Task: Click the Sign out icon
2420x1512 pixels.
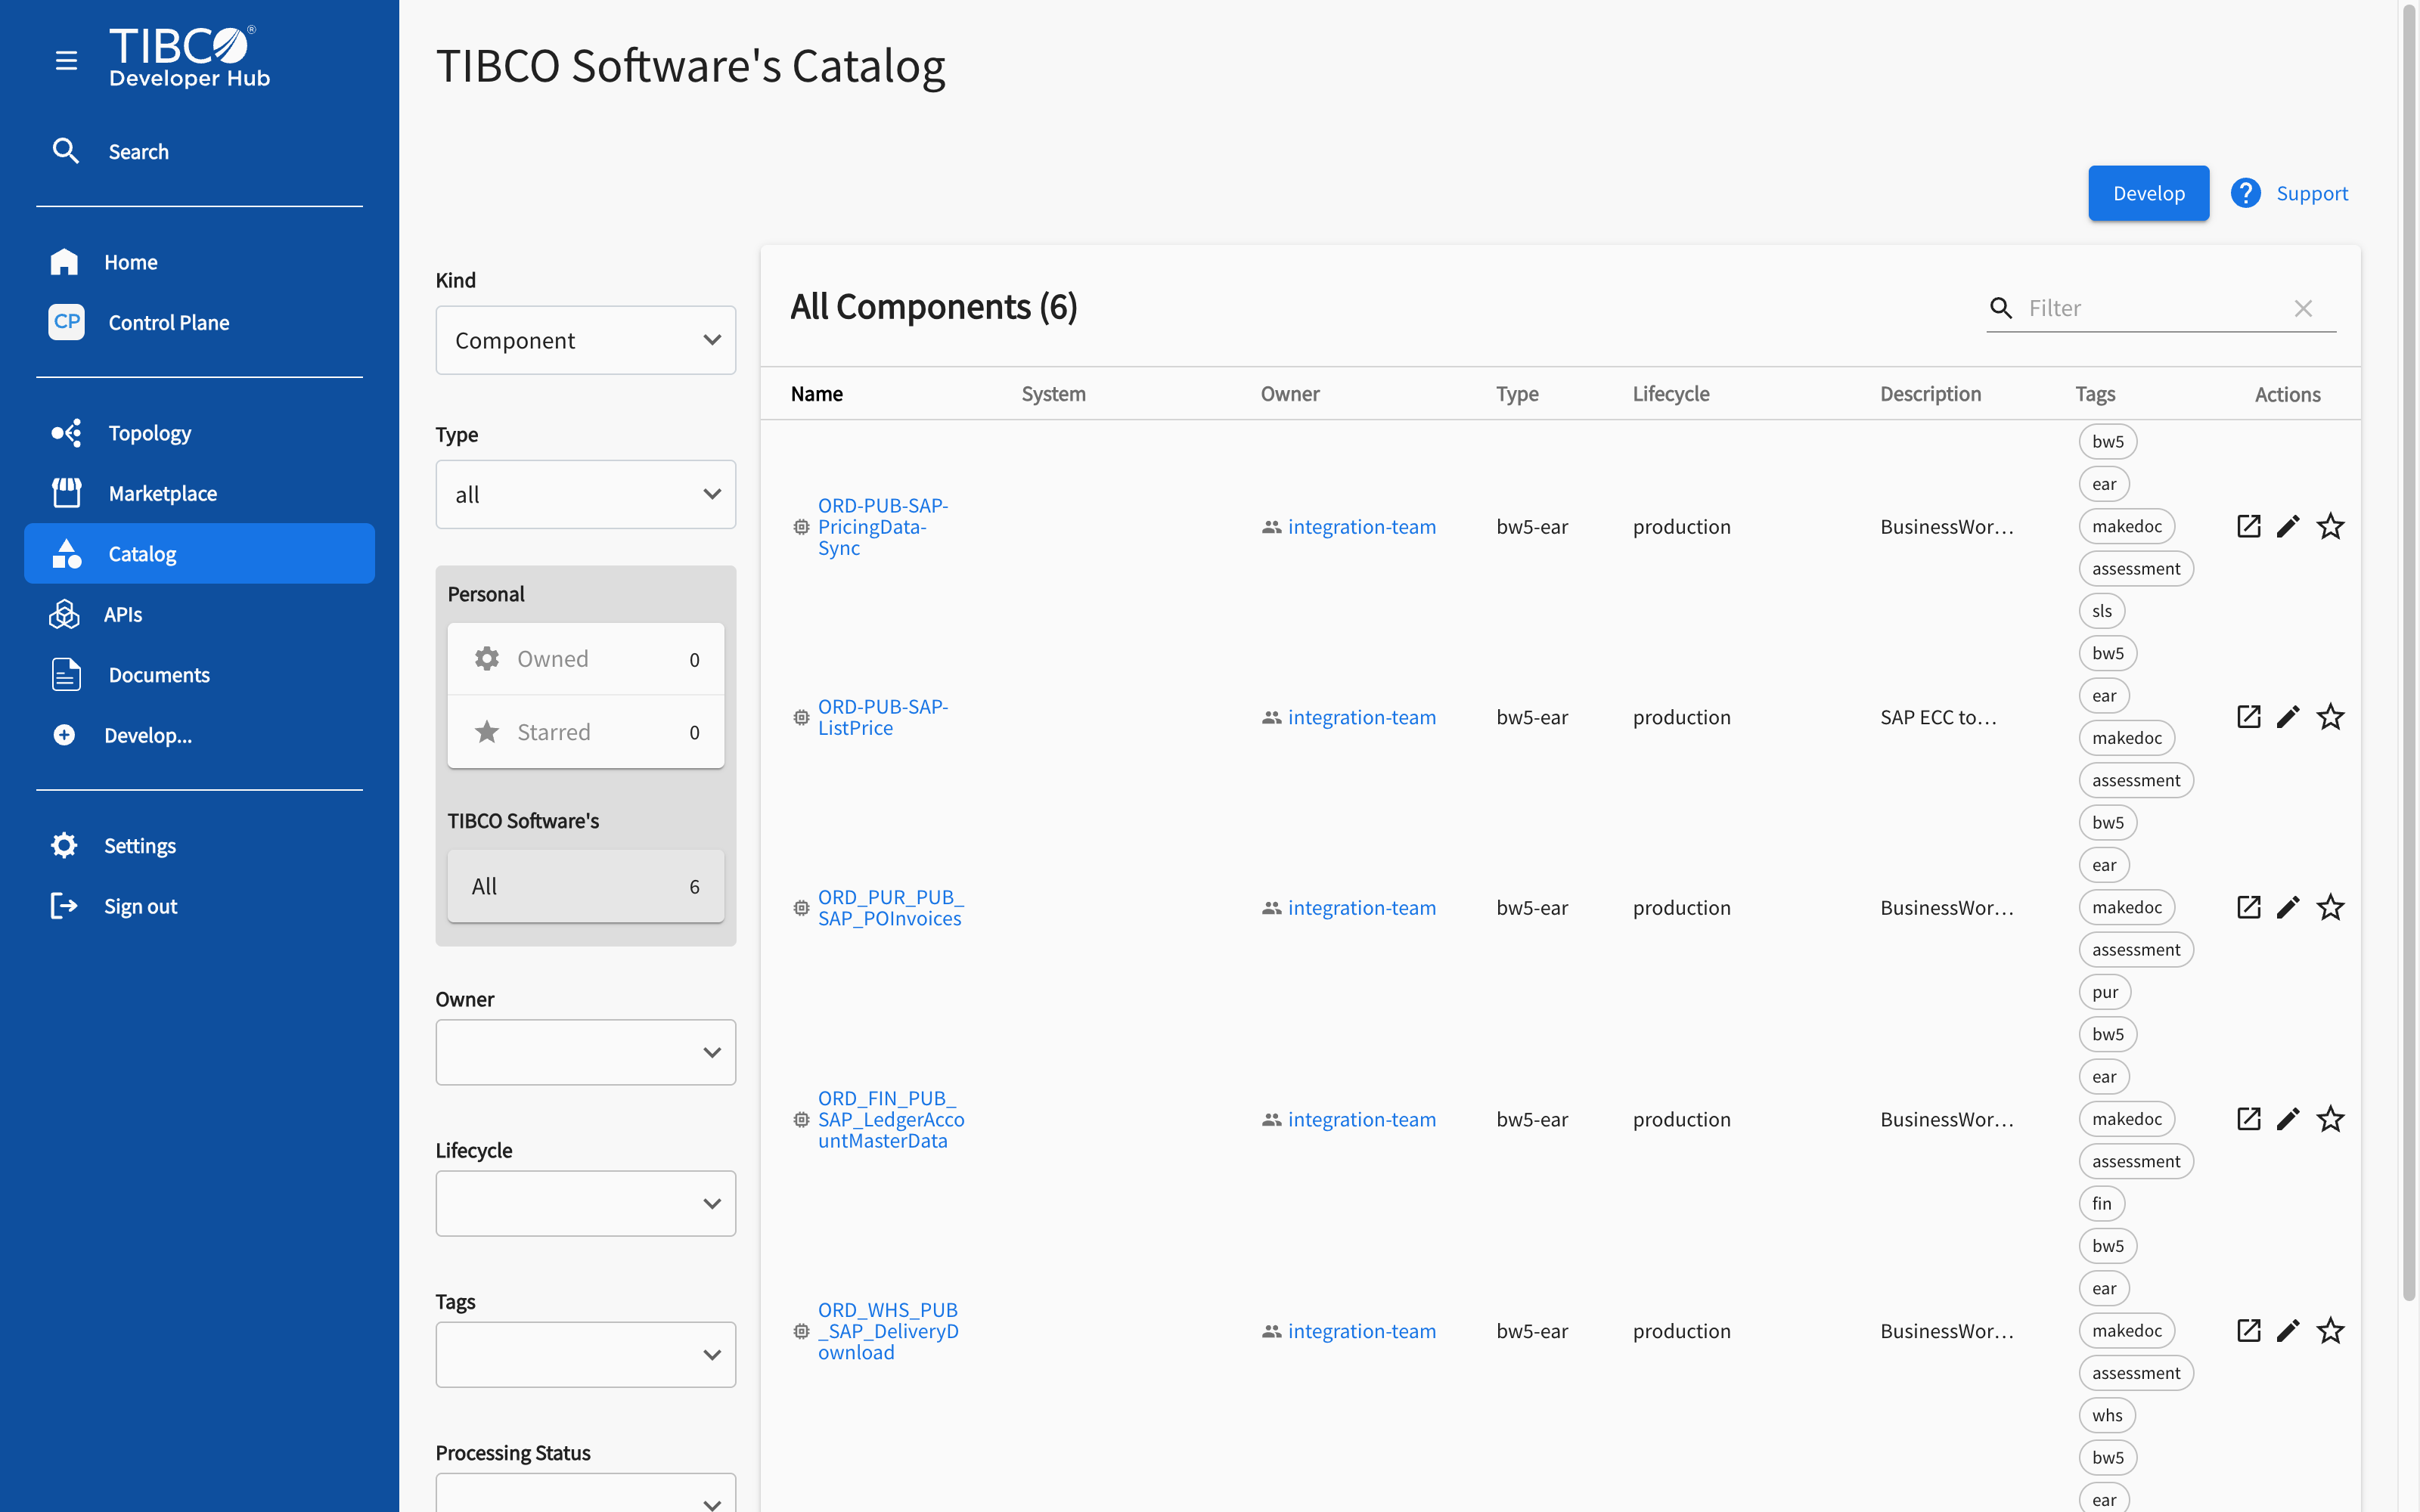Action: pos(64,906)
